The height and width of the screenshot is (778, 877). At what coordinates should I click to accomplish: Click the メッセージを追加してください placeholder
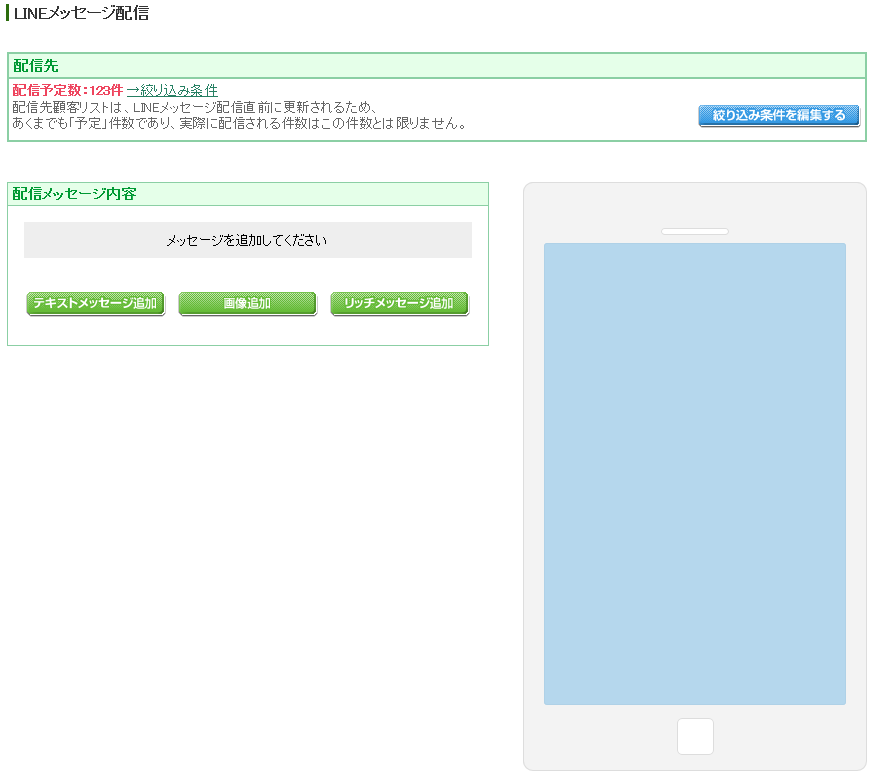(248, 240)
